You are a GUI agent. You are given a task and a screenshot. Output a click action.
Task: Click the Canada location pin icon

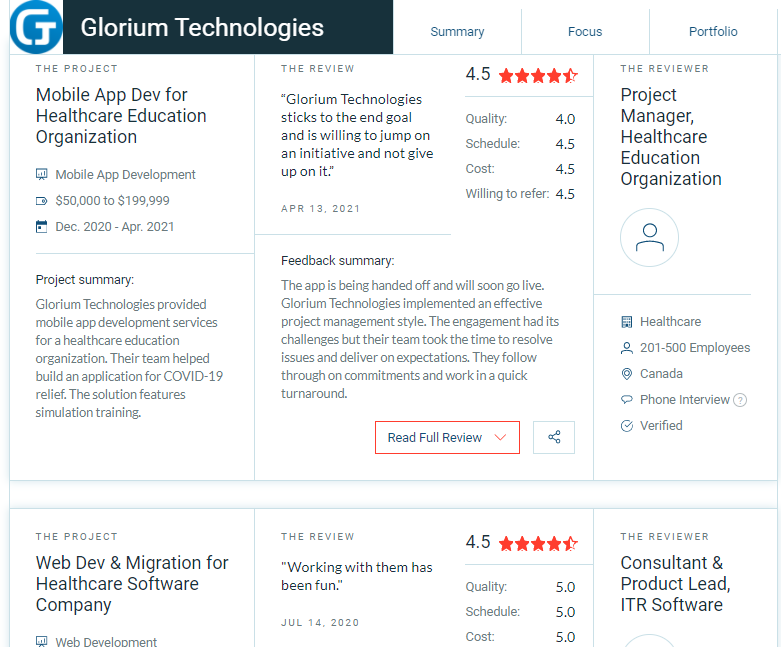[x=627, y=374]
